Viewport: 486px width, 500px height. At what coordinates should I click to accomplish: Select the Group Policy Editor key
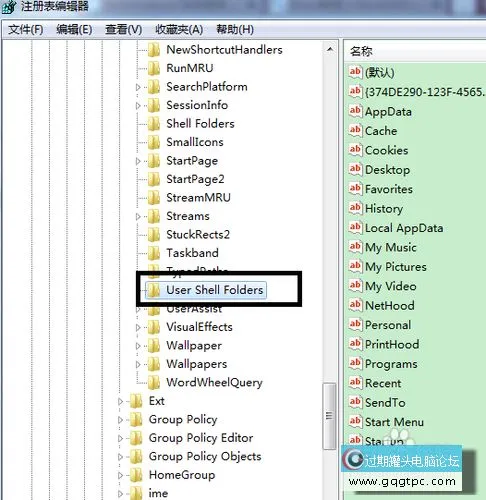pos(201,438)
